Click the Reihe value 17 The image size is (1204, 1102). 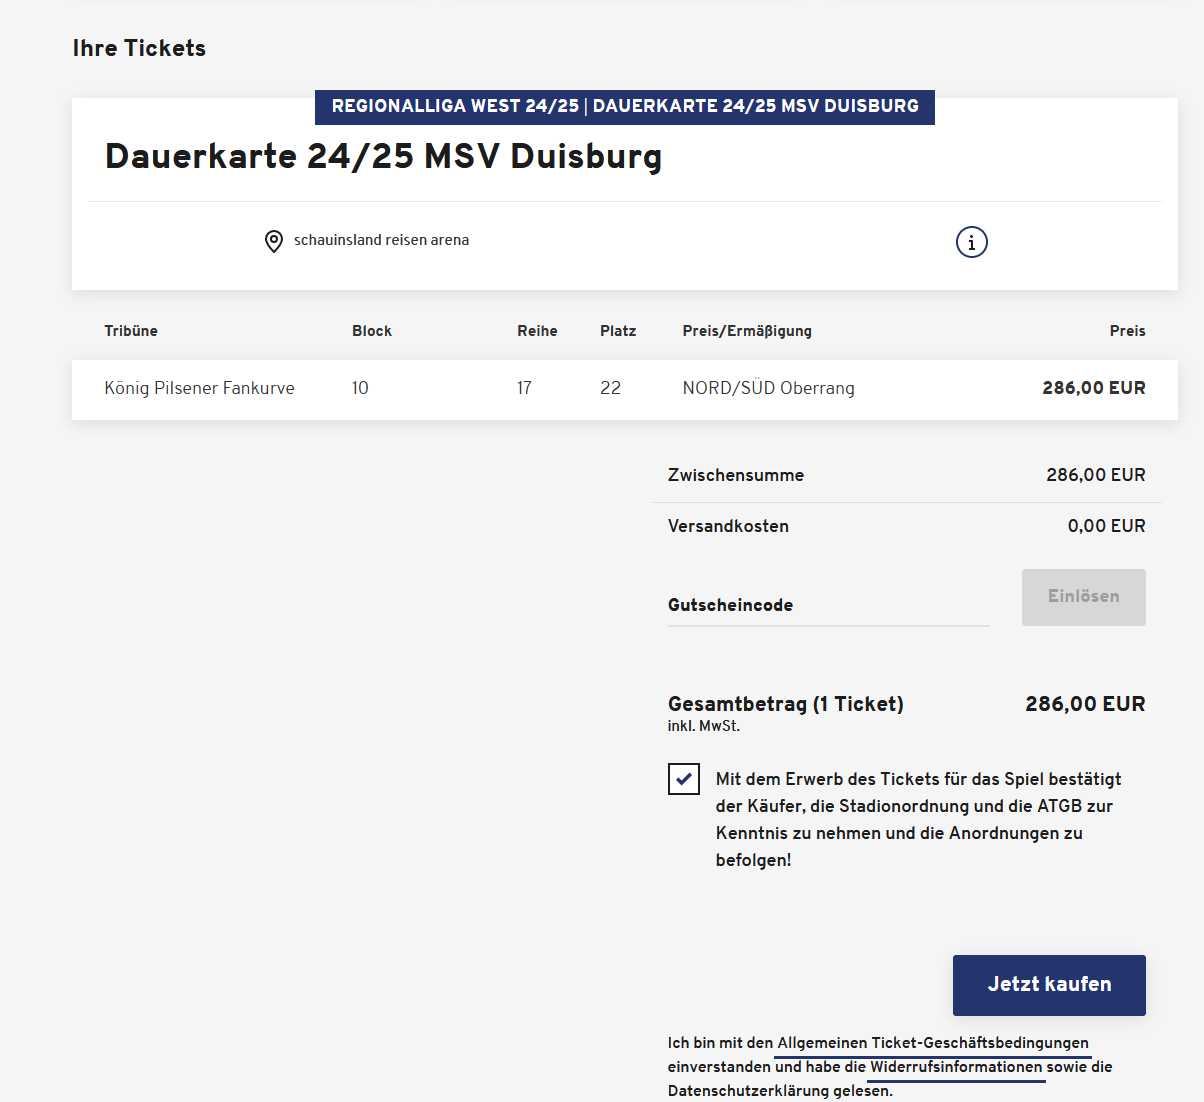(x=524, y=388)
